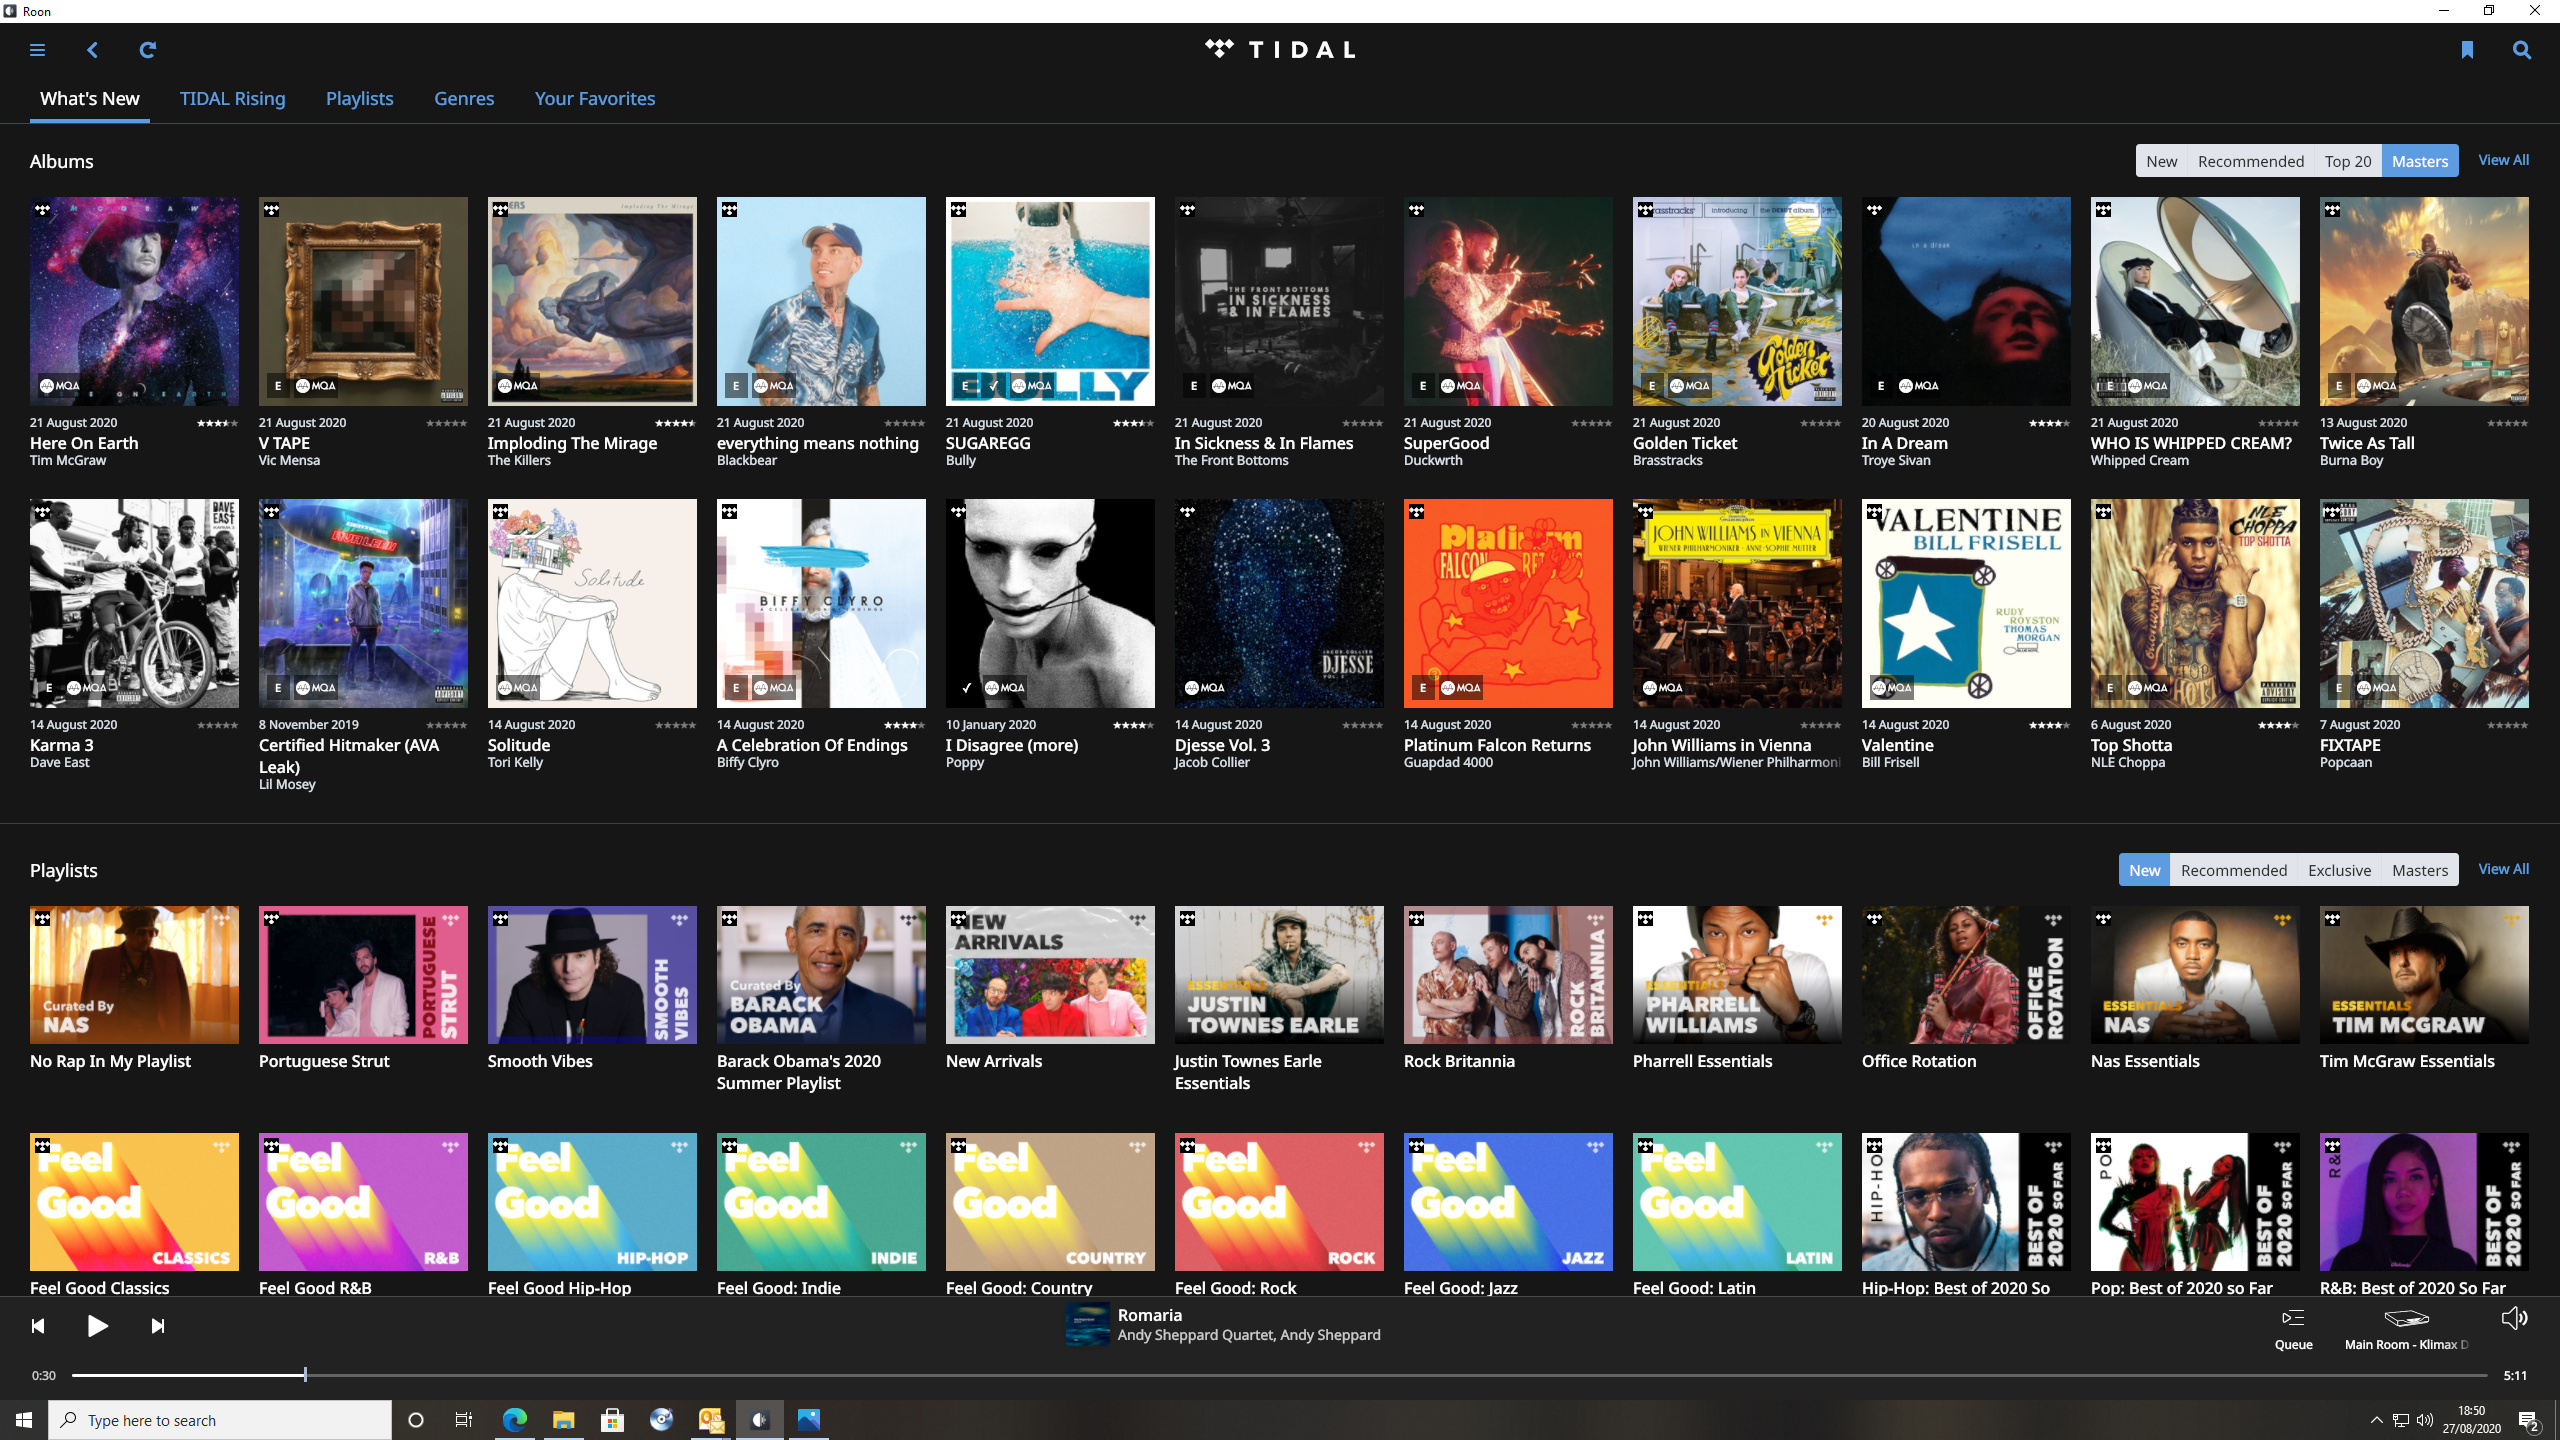Open the Nas Essentials playlist cover
Screen dimensions: 2560x1440
pos(2195,975)
